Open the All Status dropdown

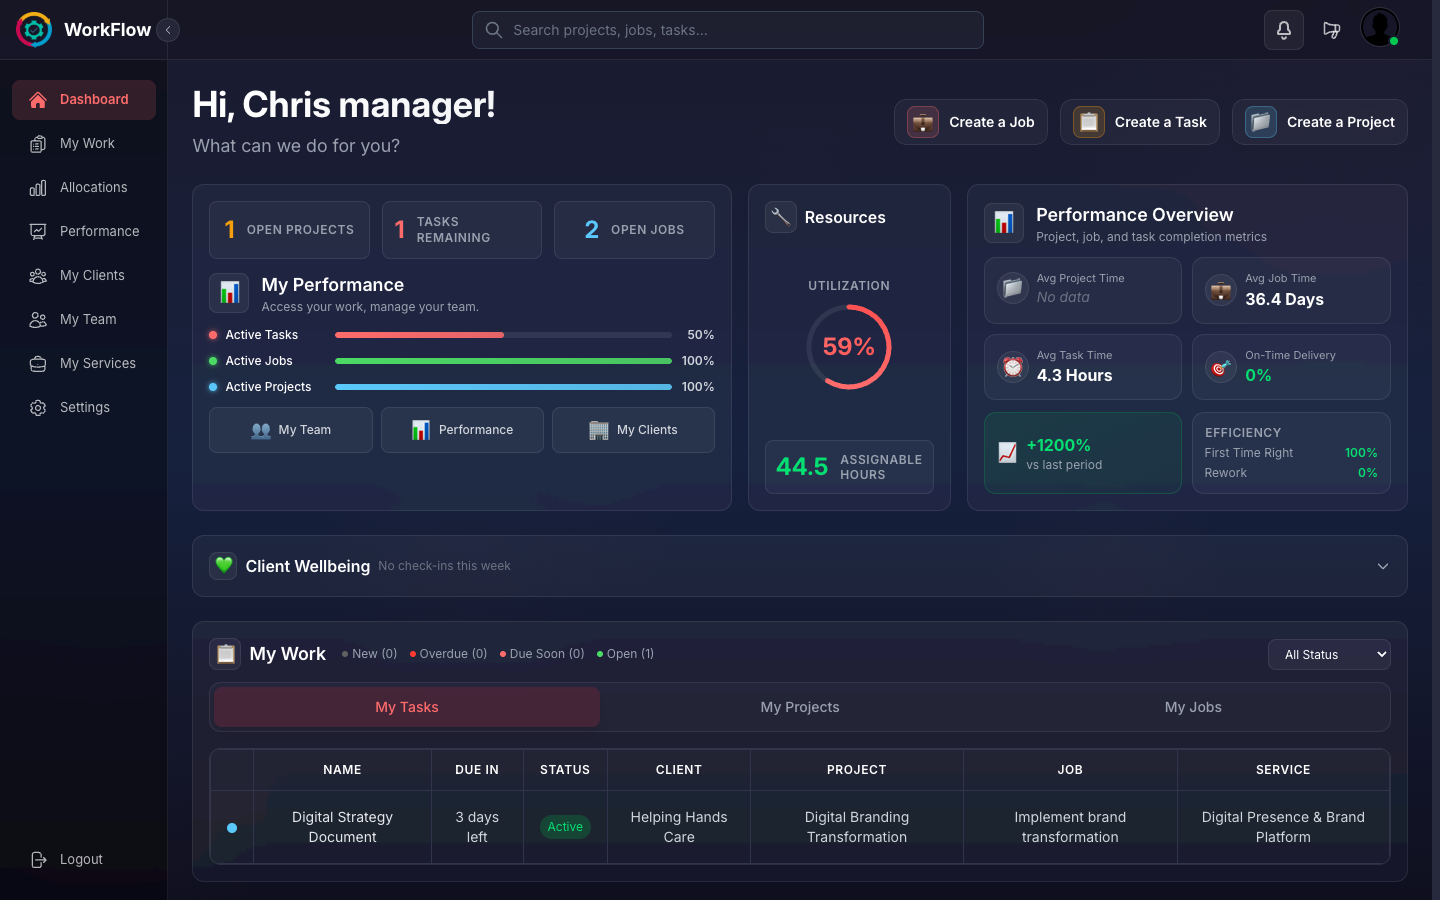1329,654
